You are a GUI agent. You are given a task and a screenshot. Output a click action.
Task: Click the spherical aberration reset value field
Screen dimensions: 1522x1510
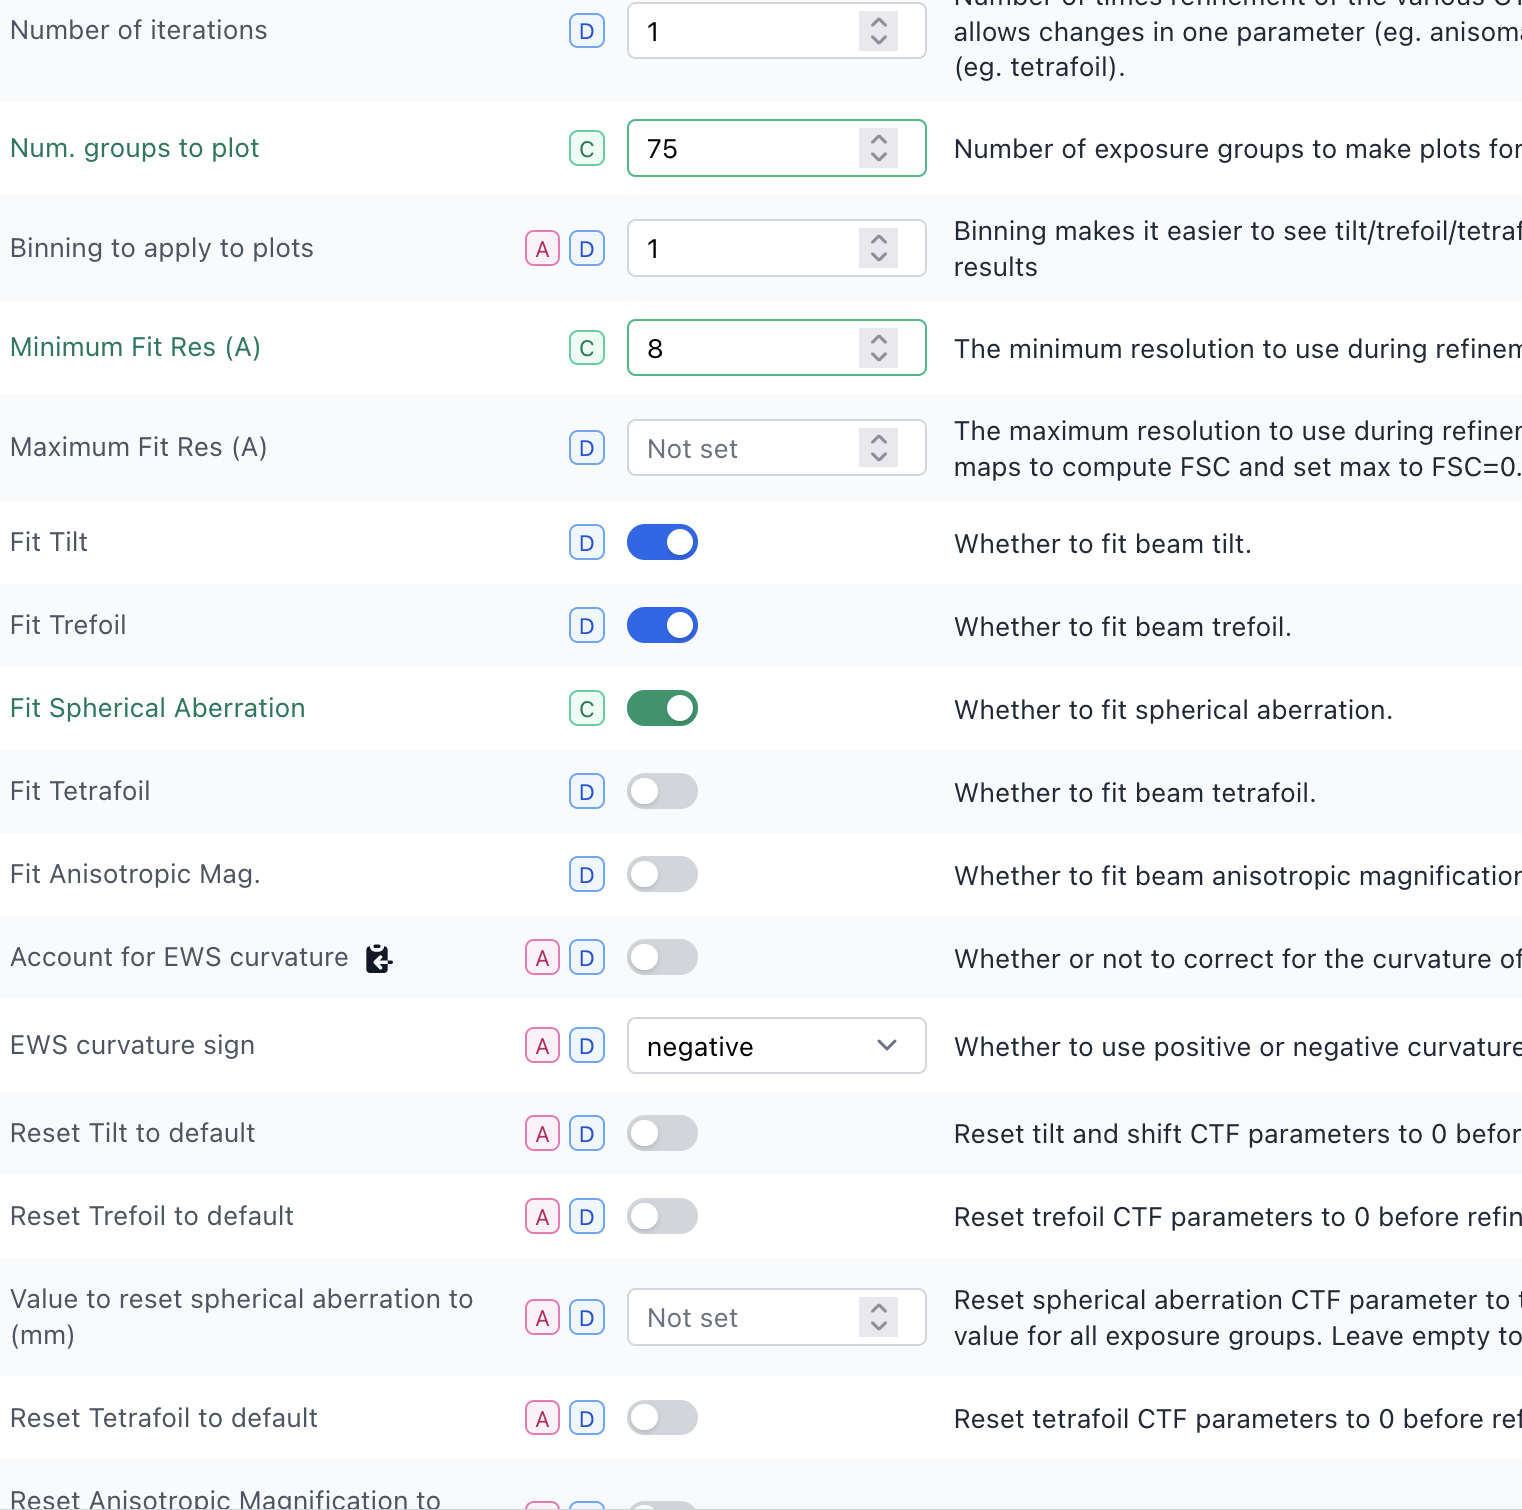pyautogui.click(x=777, y=1317)
